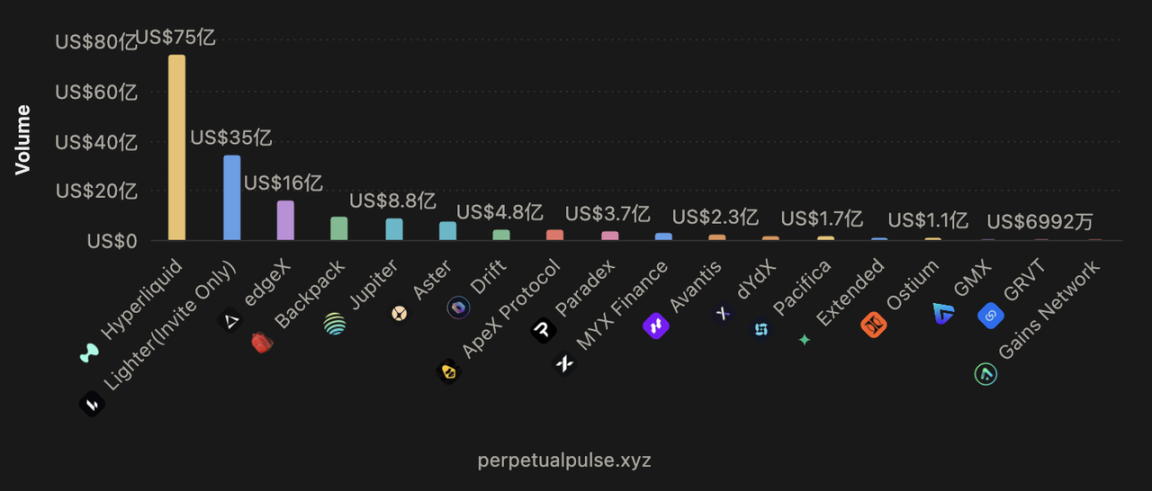Select the purple MYX Finance logo

656,325
